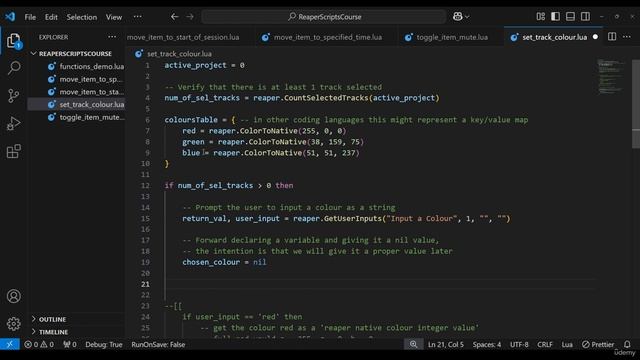Split the editor to the right
Image resolution: width=640 pixels, height=360 pixels.
(x=612, y=37)
